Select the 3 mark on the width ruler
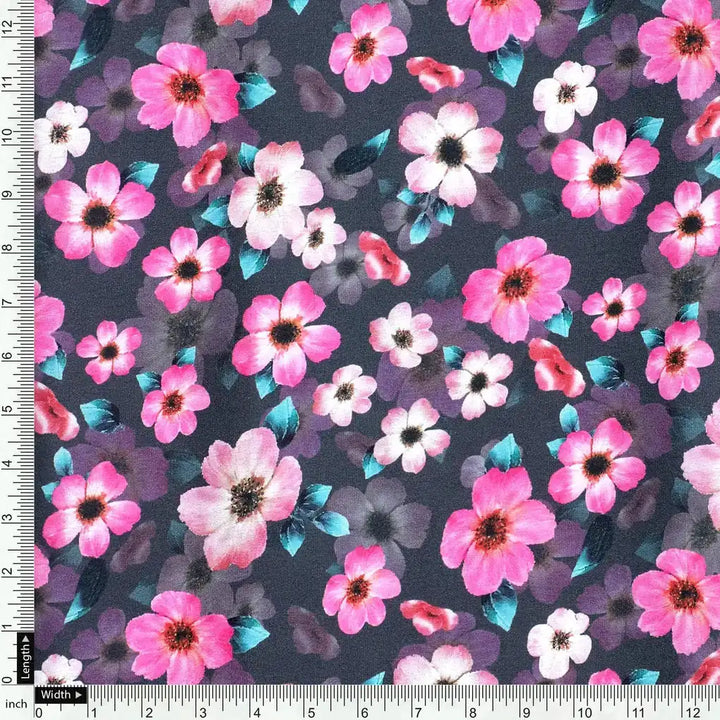 coord(202,711)
